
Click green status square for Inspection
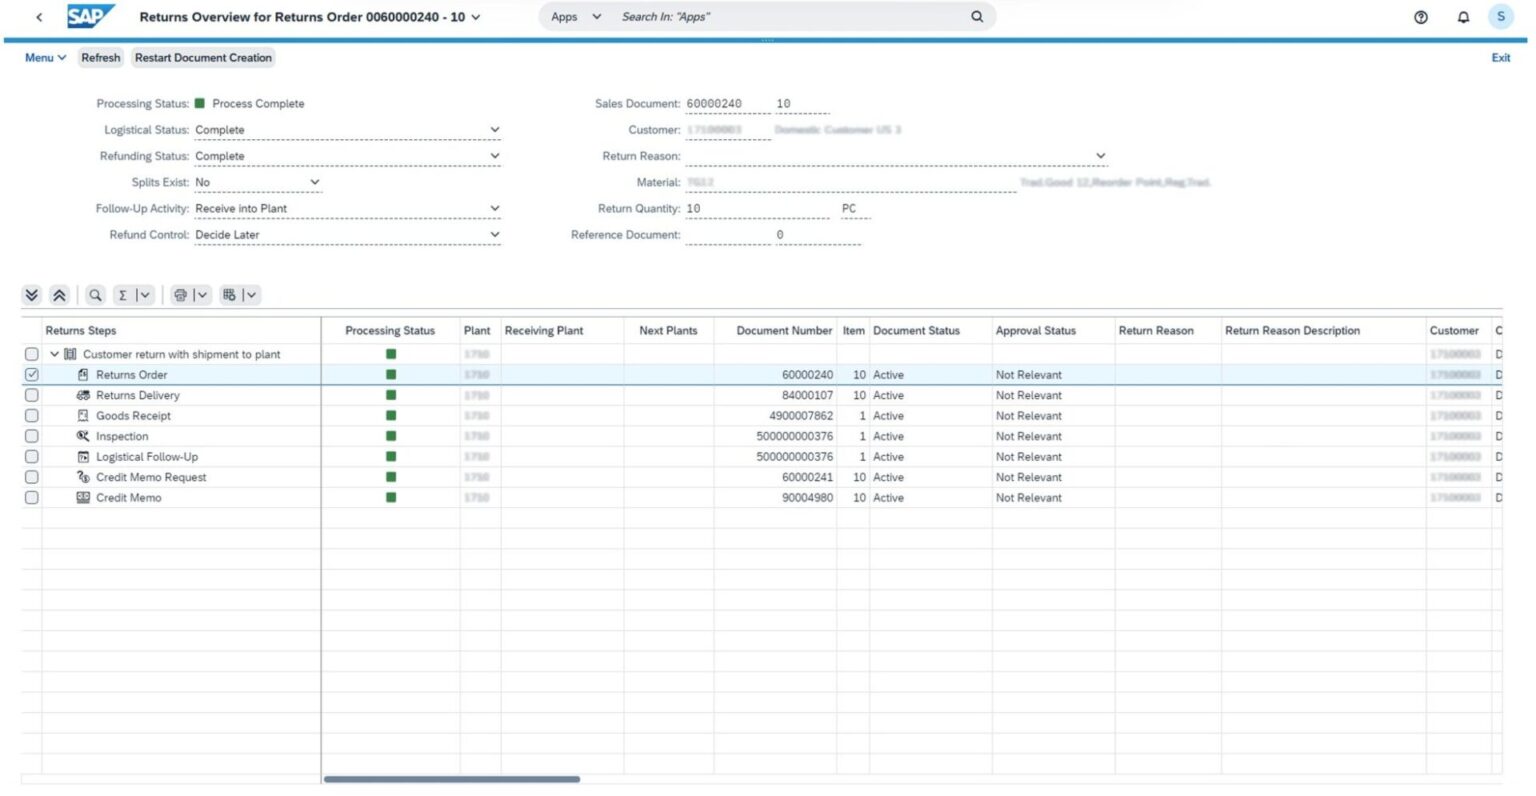pyautogui.click(x=391, y=436)
